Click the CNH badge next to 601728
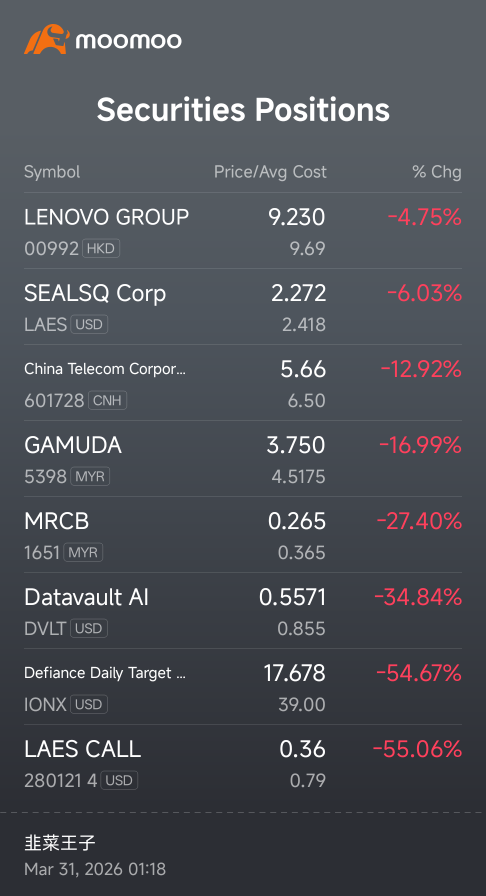The width and height of the screenshot is (486, 896). tap(107, 401)
